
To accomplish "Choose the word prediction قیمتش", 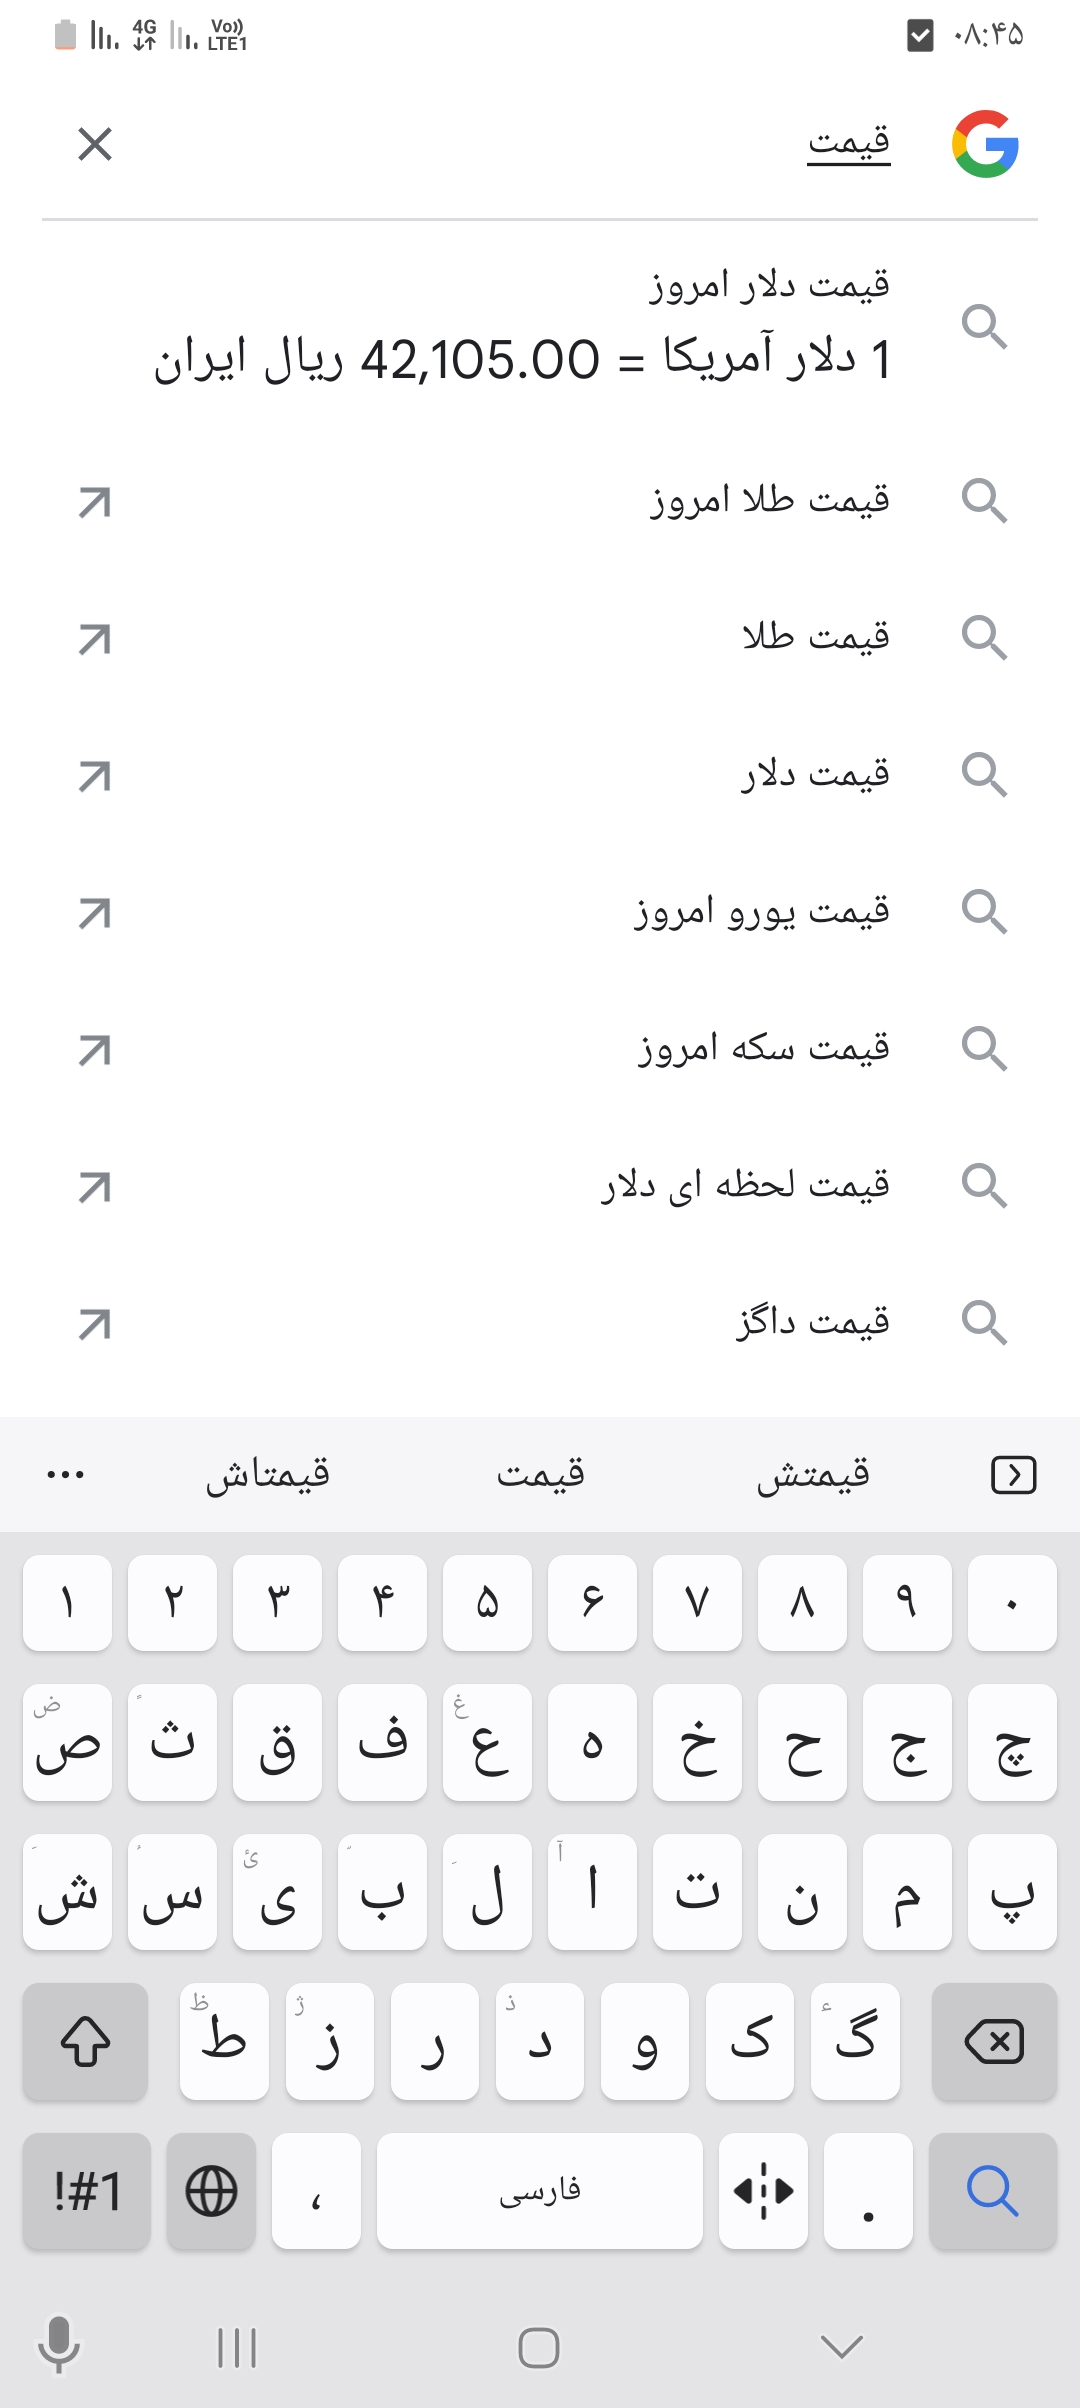I will click(813, 1475).
